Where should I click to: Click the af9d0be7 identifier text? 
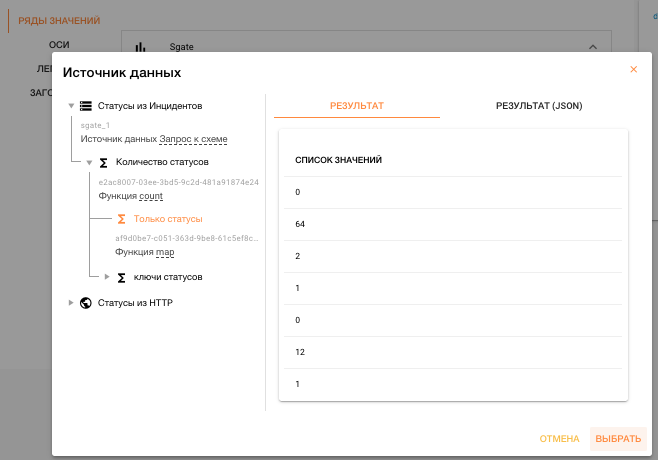pos(187,238)
